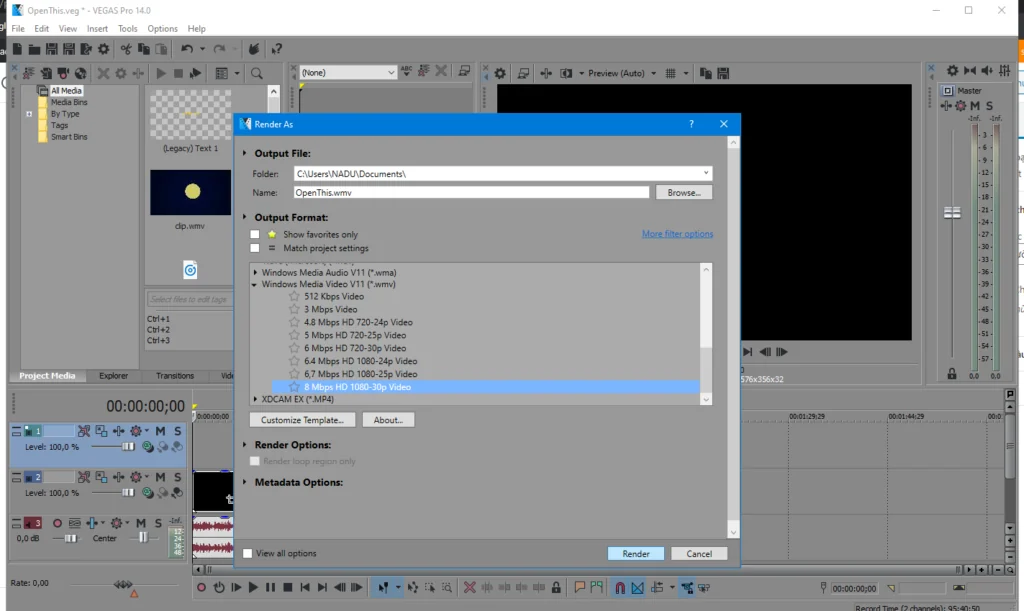Screen dimensions: 1024x611
Task: Click the Play button in transport bar
Action: (253, 588)
